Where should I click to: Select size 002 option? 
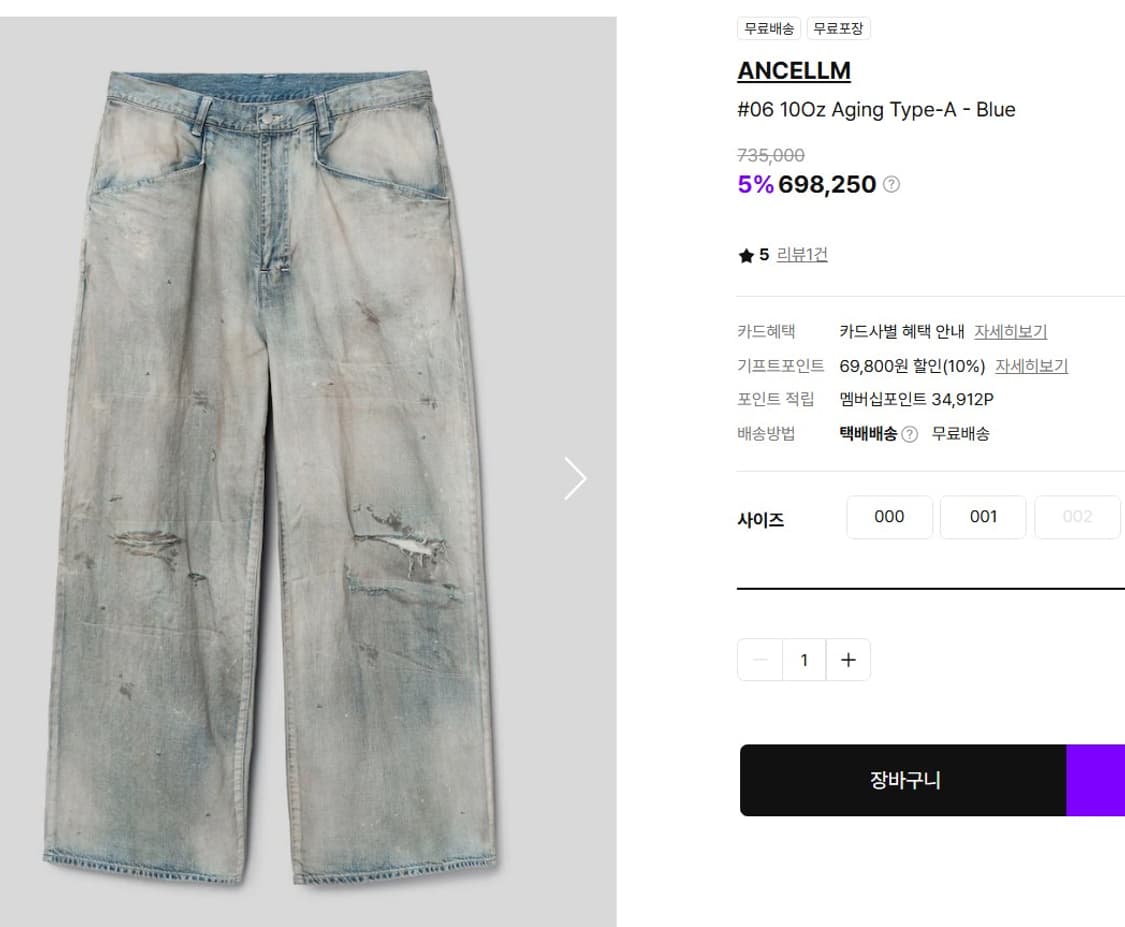pyautogui.click(x=1077, y=517)
